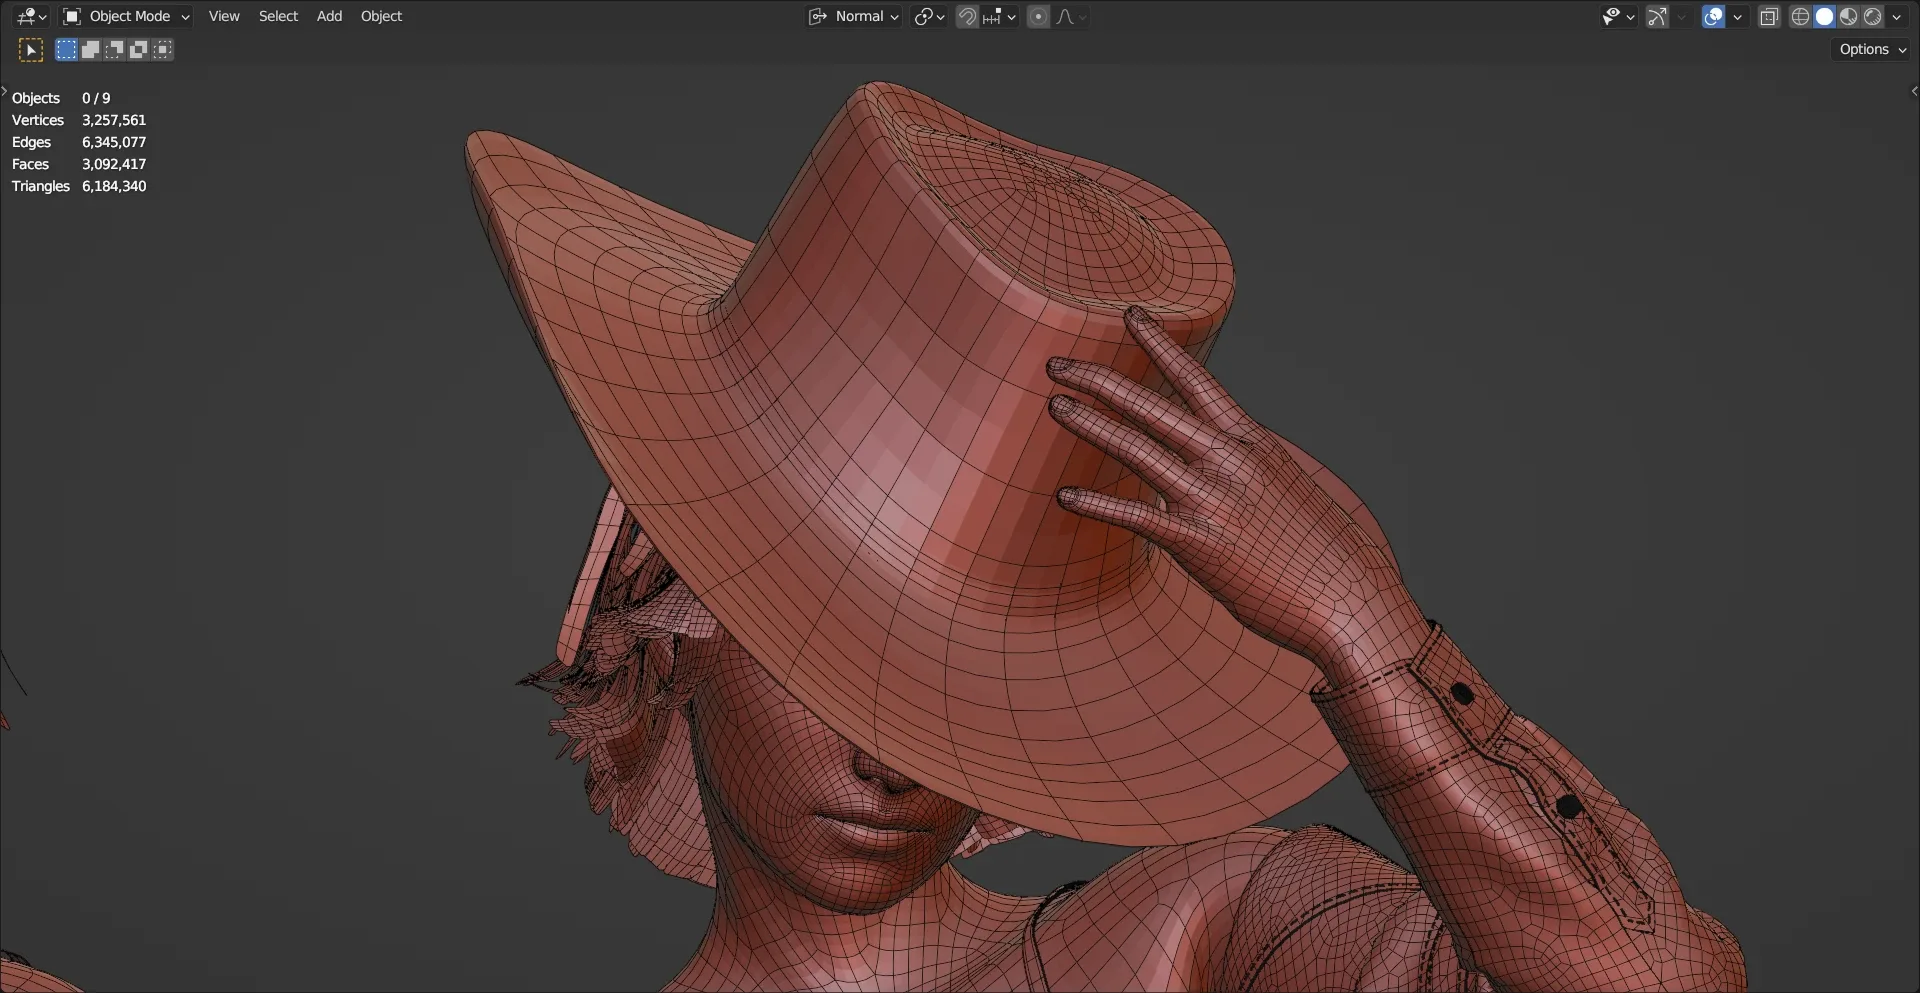Expand the sidebar via right edge arrow

1914,91
